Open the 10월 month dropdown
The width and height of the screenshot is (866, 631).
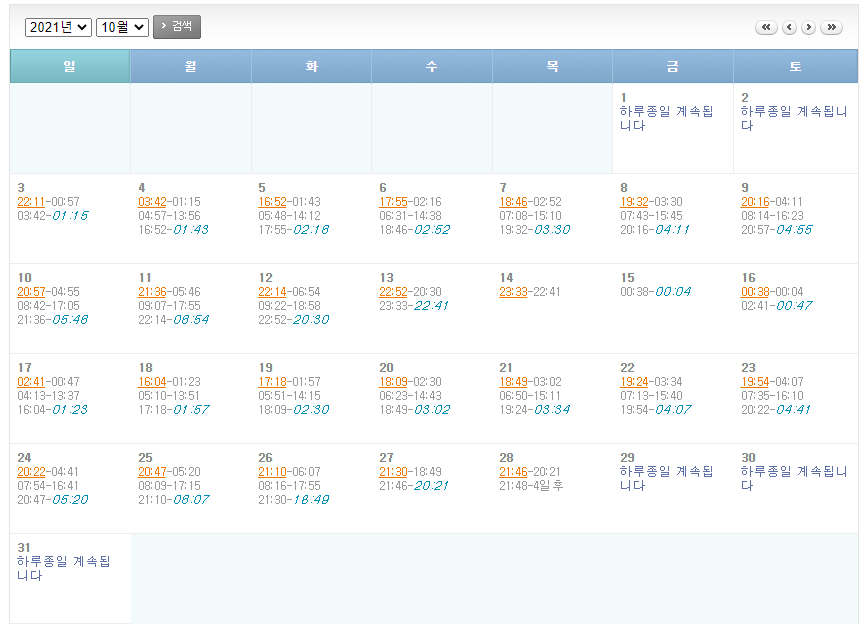point(122,27)
